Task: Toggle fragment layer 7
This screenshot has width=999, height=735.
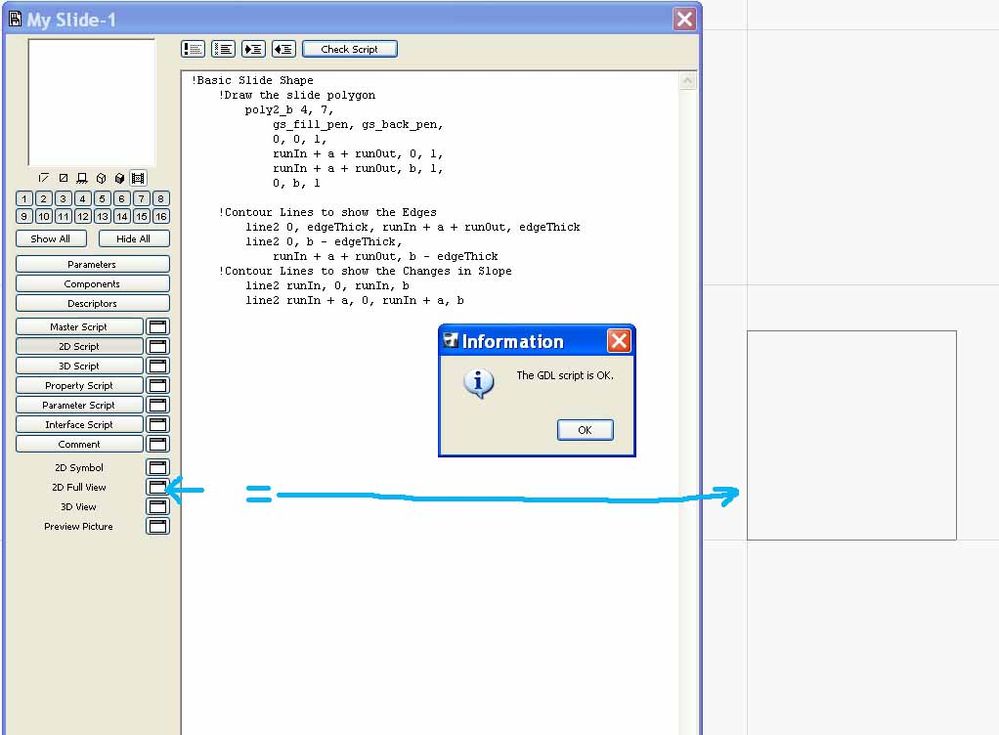Action: pos(141,199)
